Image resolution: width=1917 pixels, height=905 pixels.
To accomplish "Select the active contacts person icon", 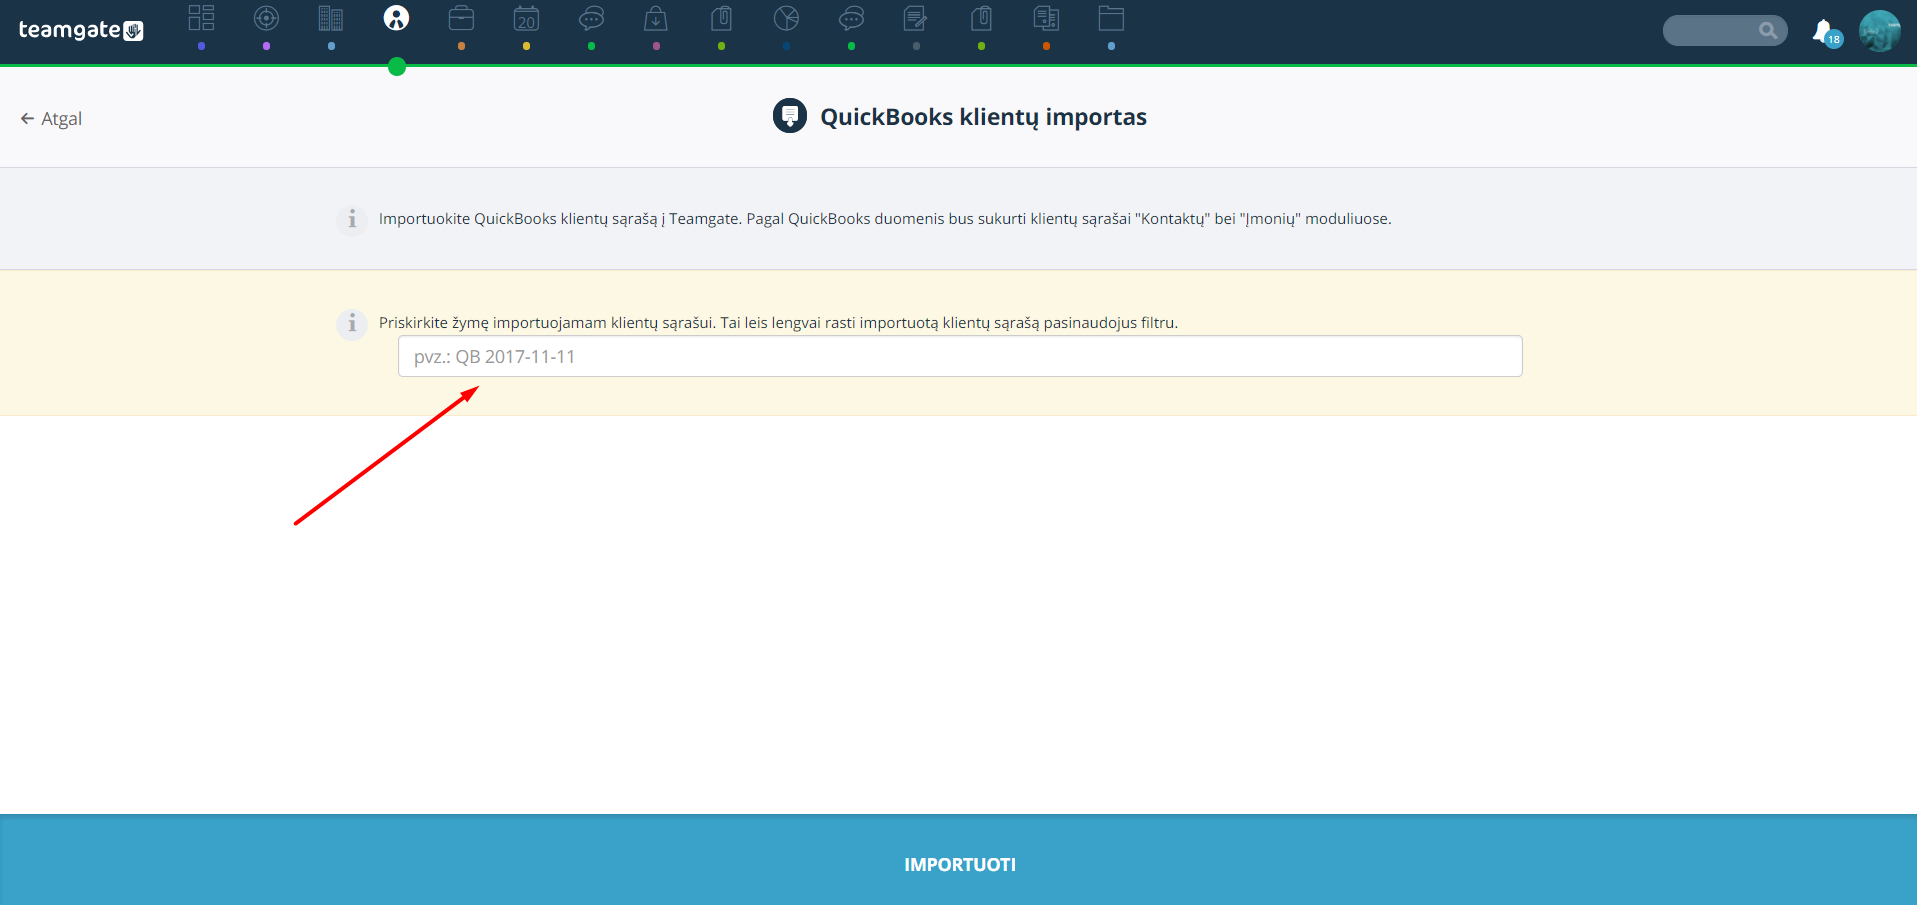I will coord(396,18).
